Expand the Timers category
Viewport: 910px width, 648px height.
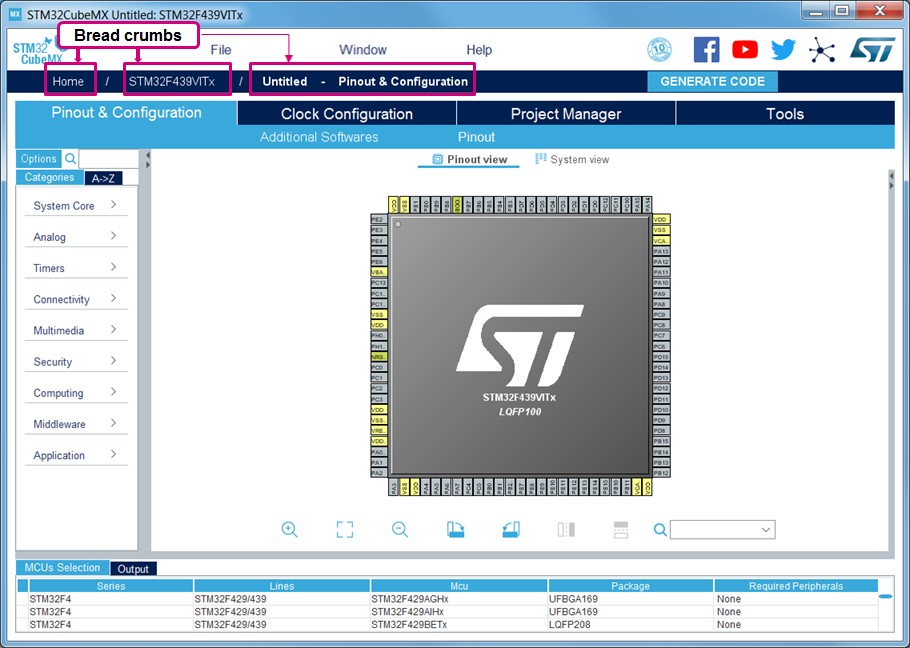pos(75,268)
